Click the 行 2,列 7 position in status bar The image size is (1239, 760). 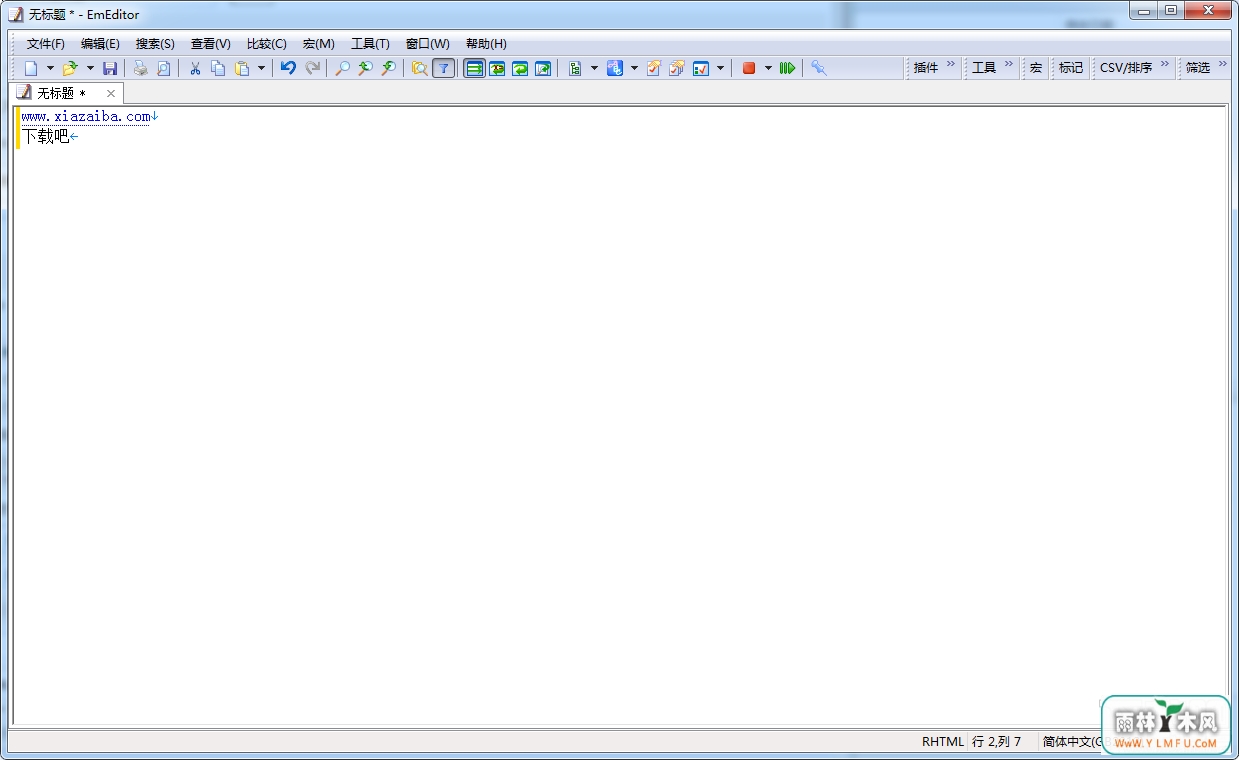point(997,742)
